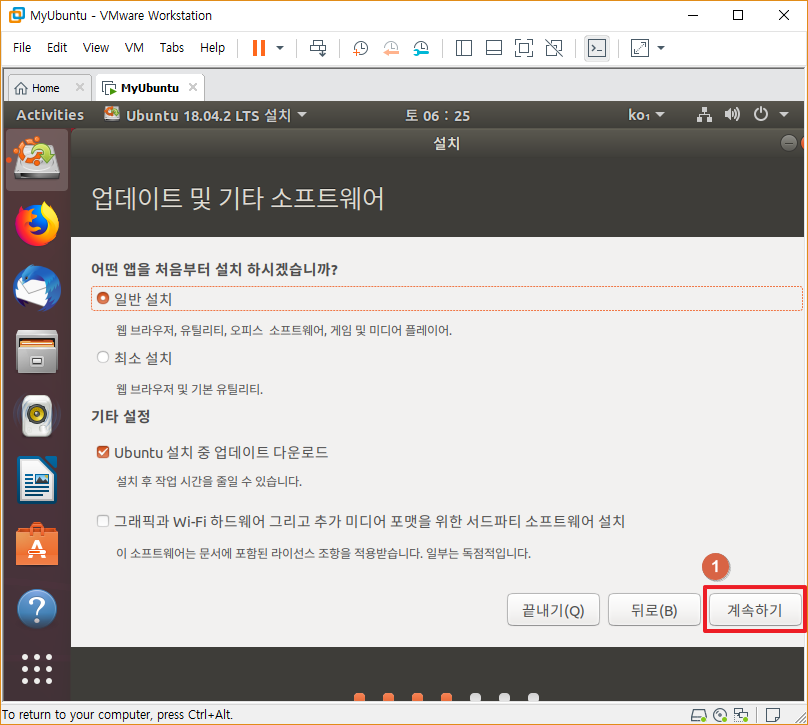Minimize the installer window with the round button

pyautogui.click(x=788, y=143)
